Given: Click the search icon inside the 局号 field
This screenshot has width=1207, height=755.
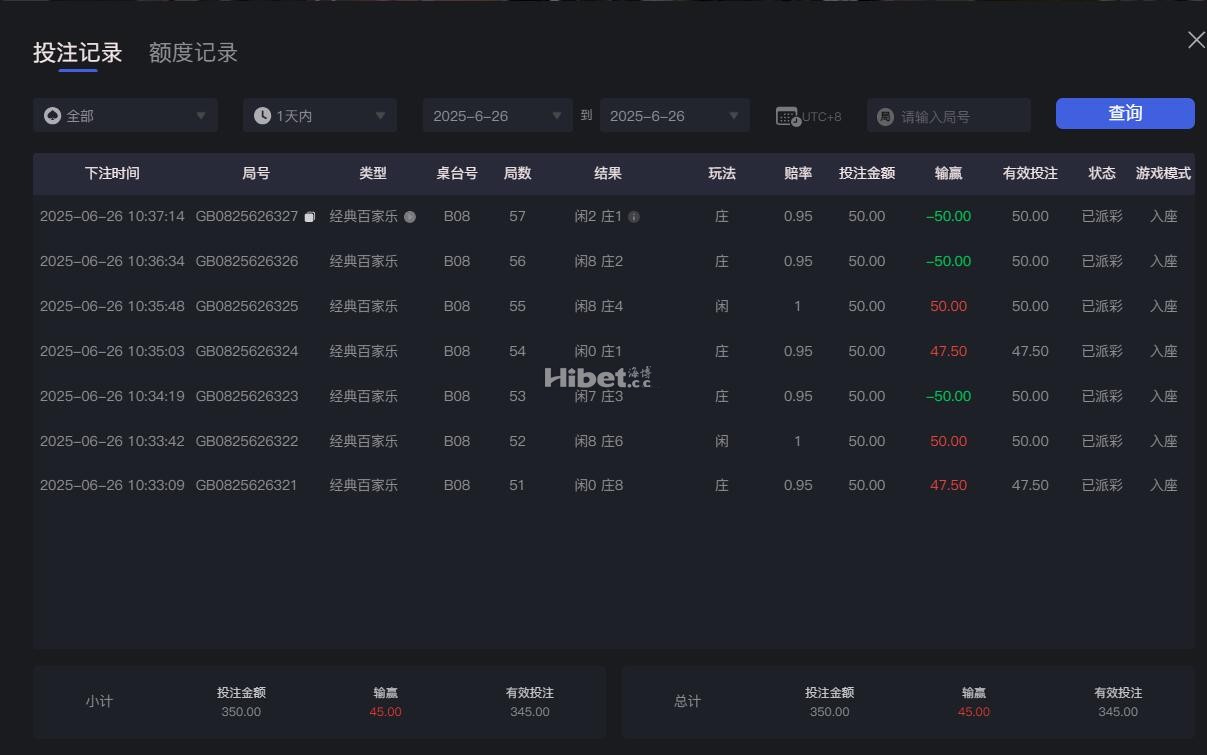Looking at the screenshot, I should (886, 115).
